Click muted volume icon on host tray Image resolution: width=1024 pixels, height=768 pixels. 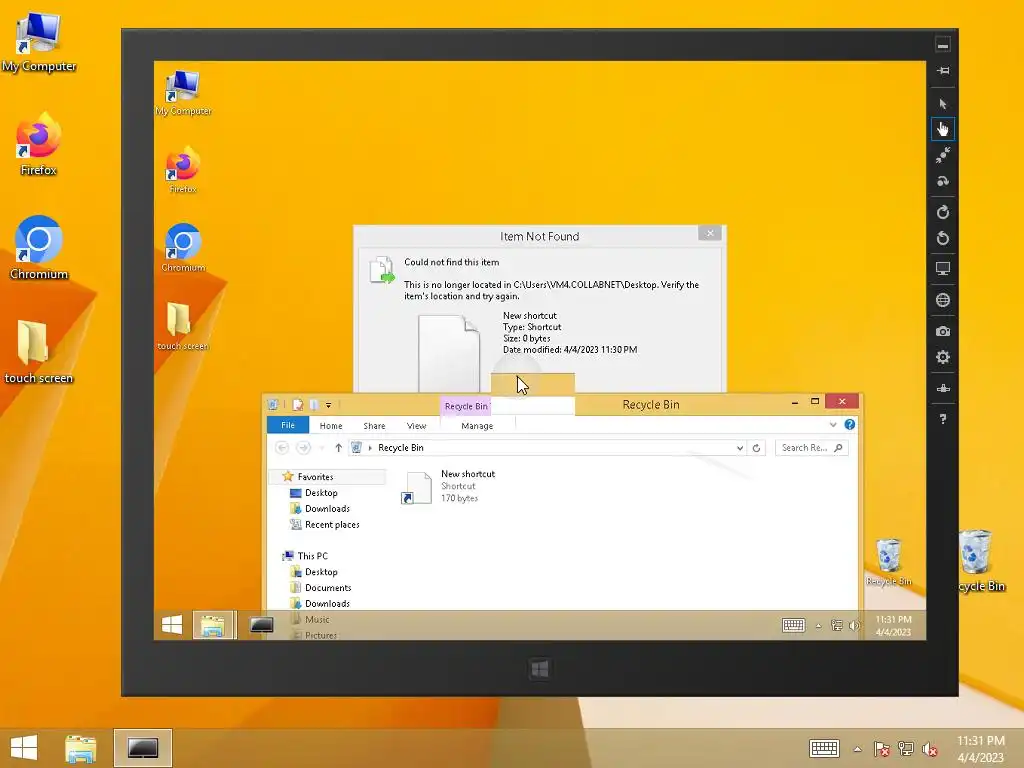pyautogui.click(x=929, y=749)
